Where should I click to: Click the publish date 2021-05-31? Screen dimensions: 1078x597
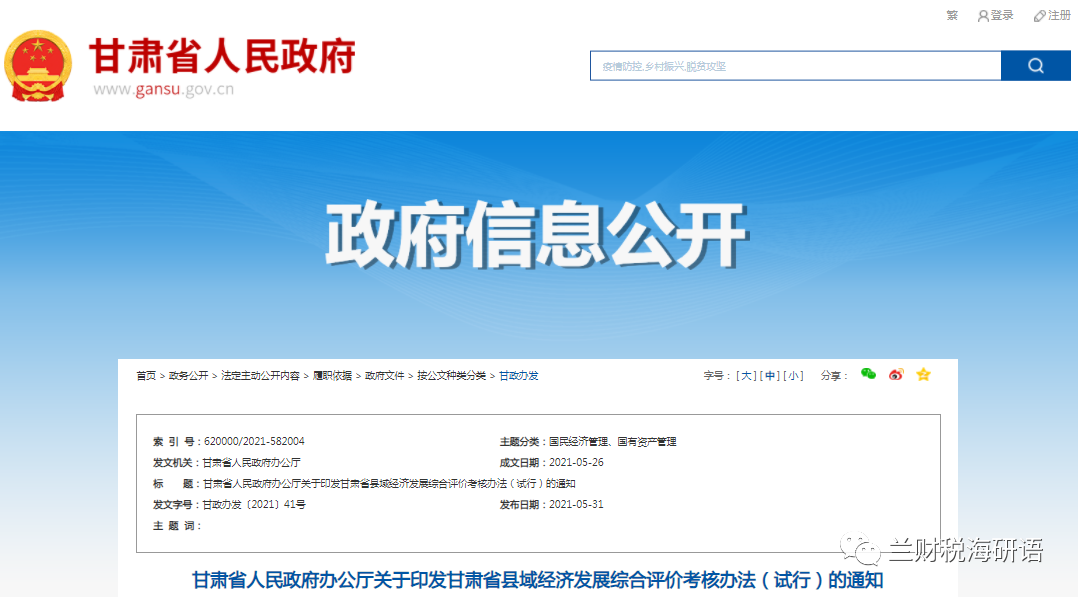click(576, 505)
